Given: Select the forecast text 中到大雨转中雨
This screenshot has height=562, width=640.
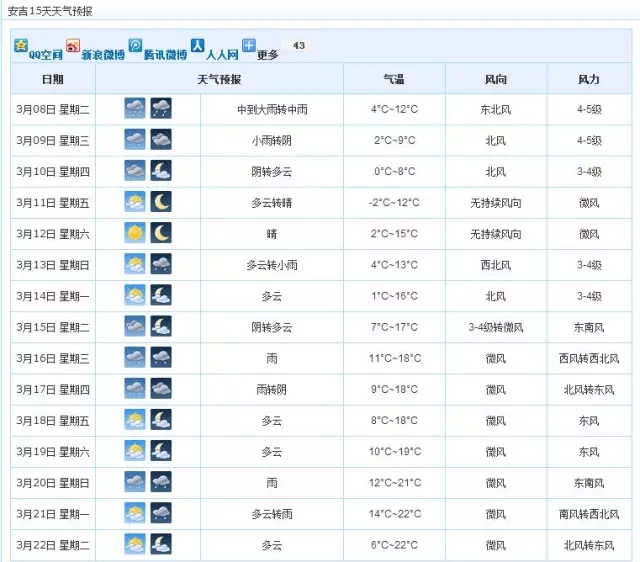Looking at the screenshot, I should pos(272,109).
